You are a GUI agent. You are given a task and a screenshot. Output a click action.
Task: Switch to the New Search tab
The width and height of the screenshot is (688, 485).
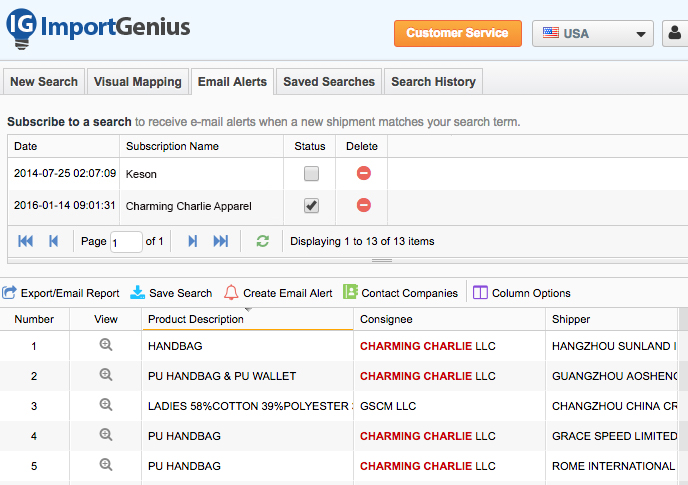pos(43,82)
